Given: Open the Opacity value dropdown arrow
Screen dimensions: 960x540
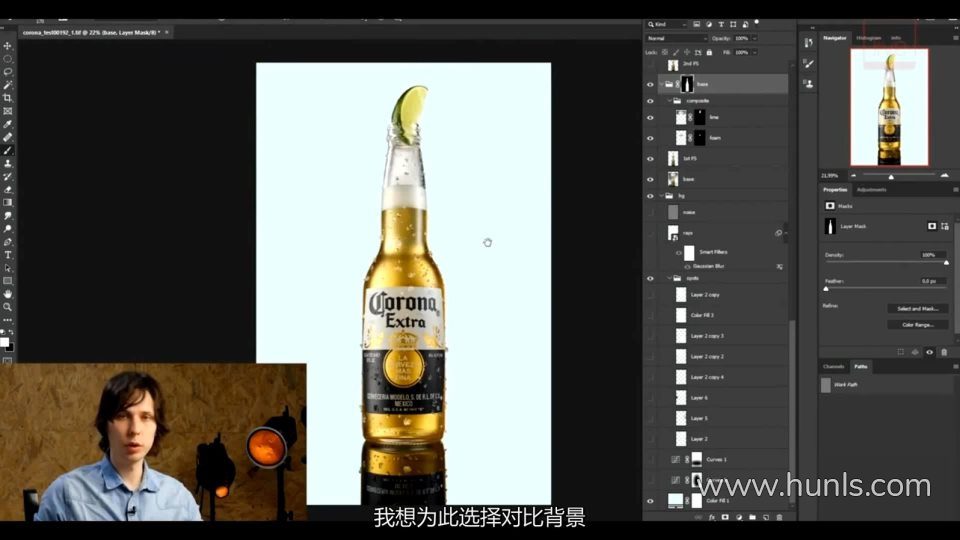Looking at the screenshot, I should point(754,39).
